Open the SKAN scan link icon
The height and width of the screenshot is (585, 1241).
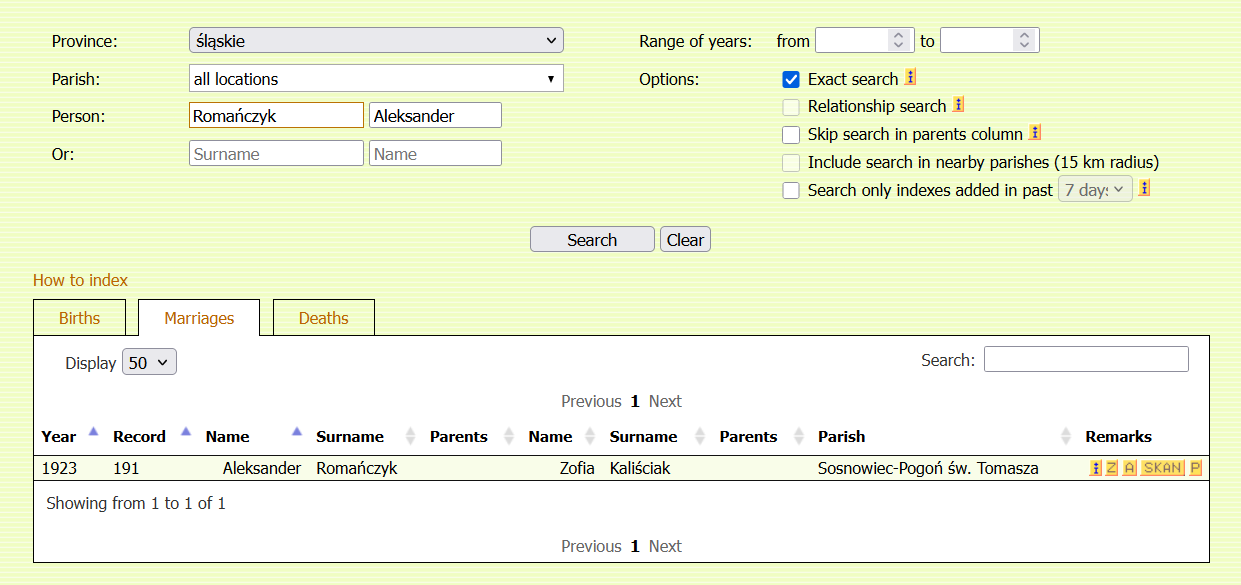(x=1162, y=468)
